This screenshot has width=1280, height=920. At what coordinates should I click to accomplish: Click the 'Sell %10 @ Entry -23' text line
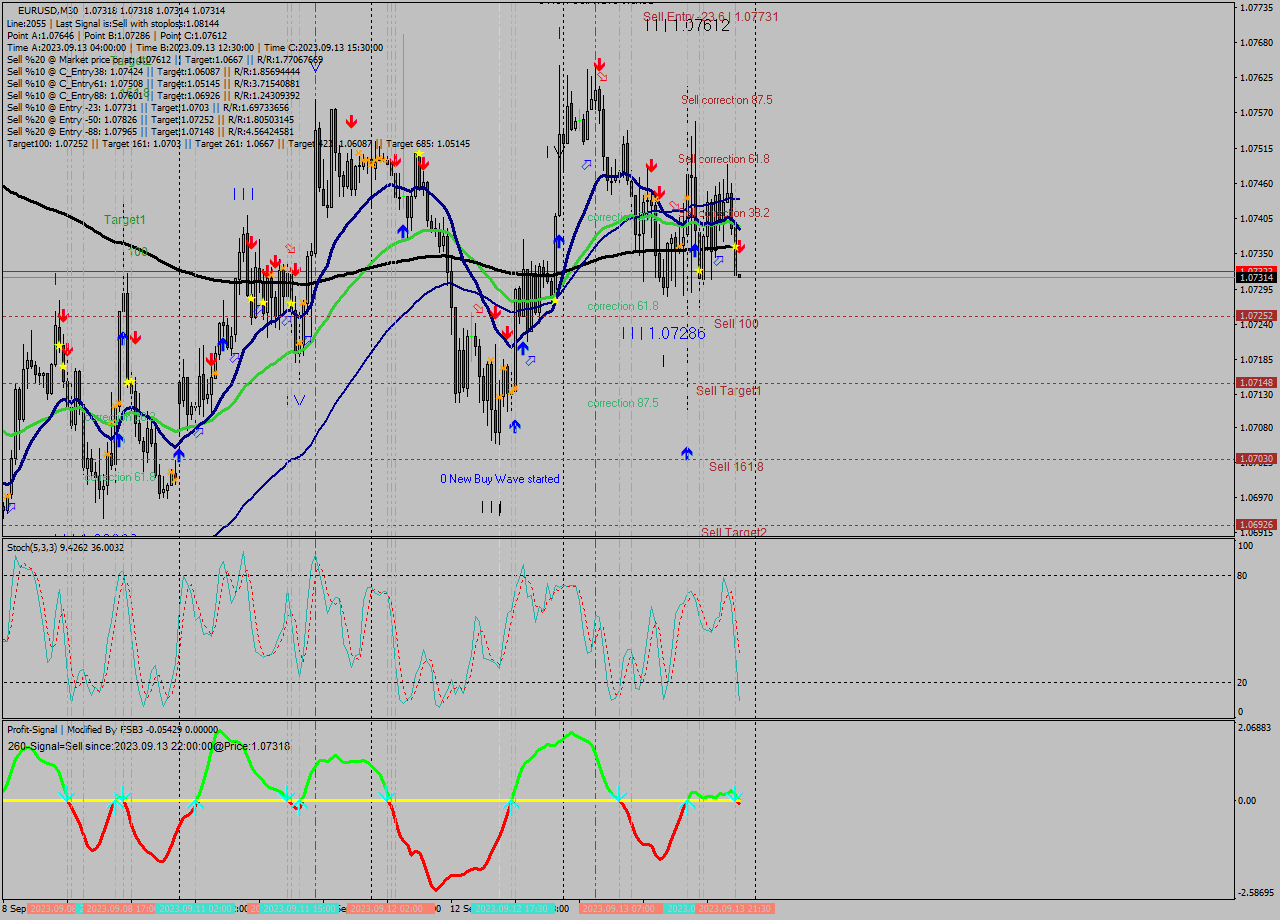(x=148, y=108)
